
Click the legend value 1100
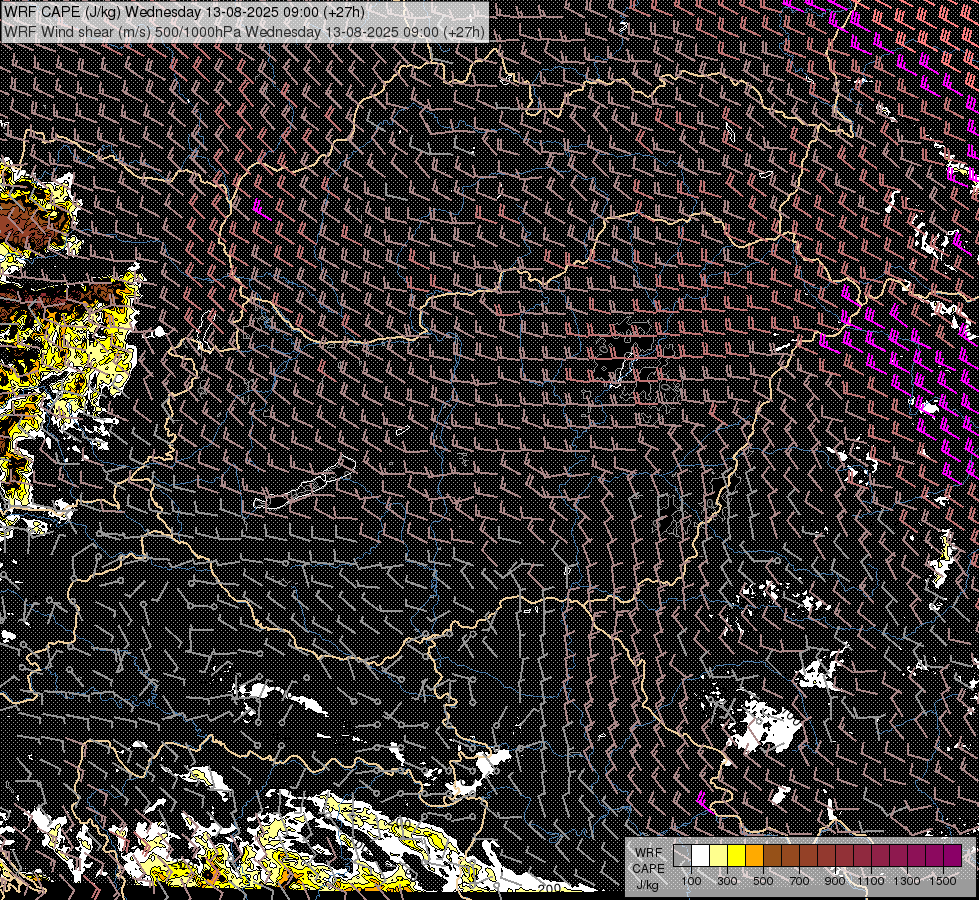pyautogui.click(x=871, y=881)
